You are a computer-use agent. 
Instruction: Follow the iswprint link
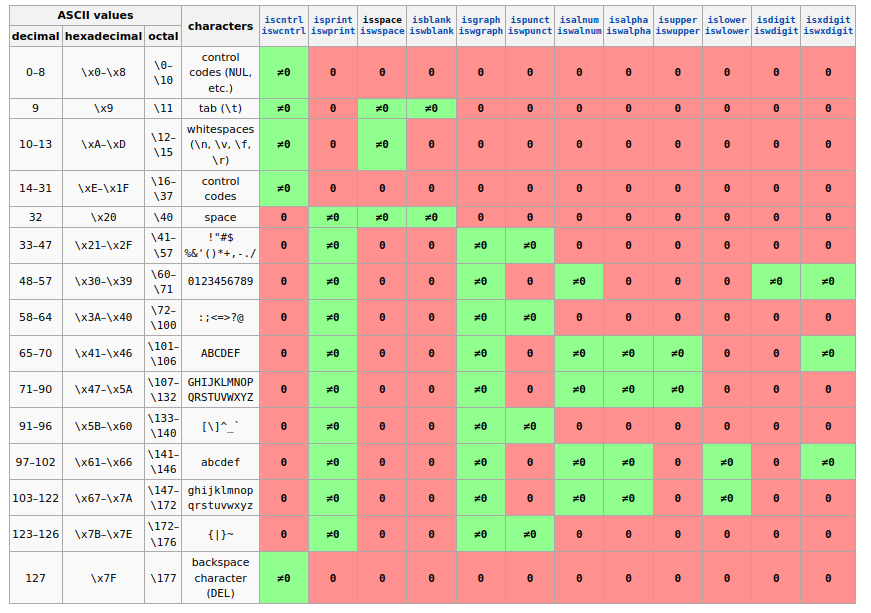coord(332,31)
